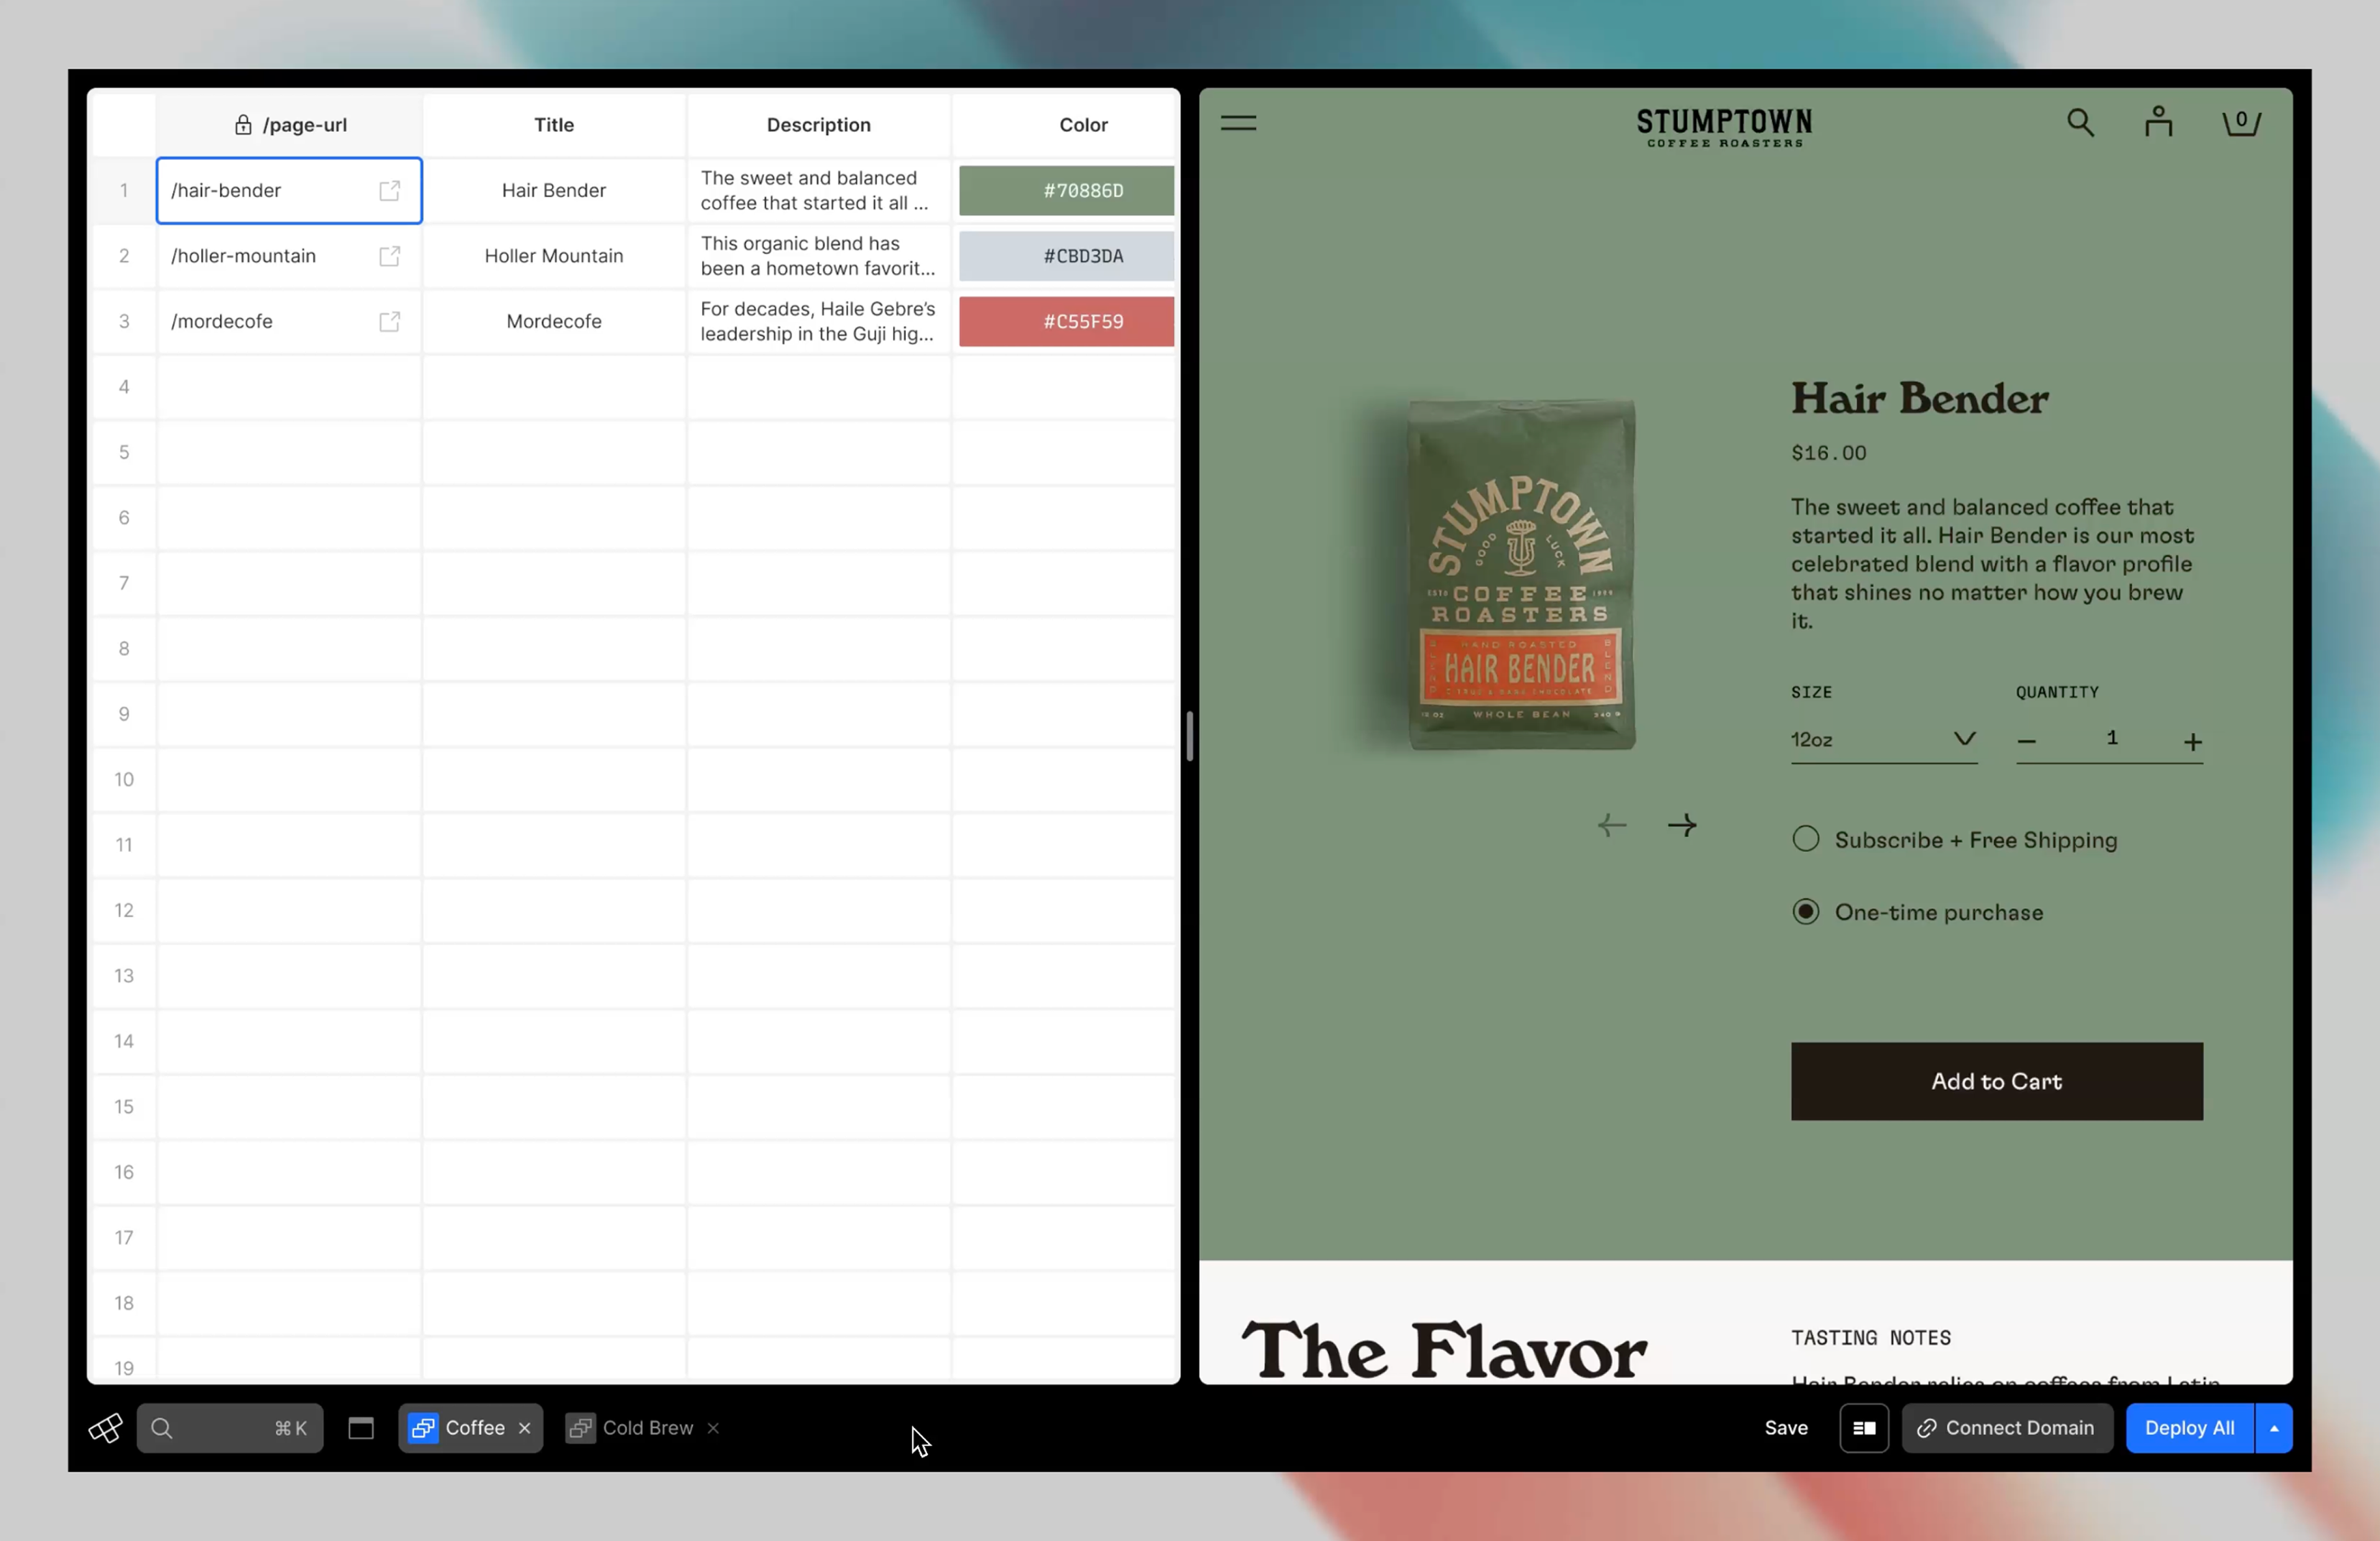This screenshot has height=1541, width=2380.
Task: Click the Add to Cart button
Action: pos(1996,1081)
